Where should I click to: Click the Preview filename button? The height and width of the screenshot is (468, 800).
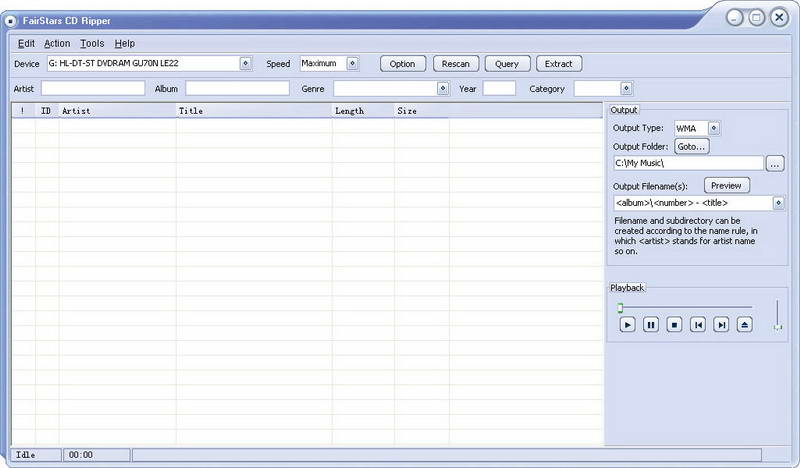[727, 186]
